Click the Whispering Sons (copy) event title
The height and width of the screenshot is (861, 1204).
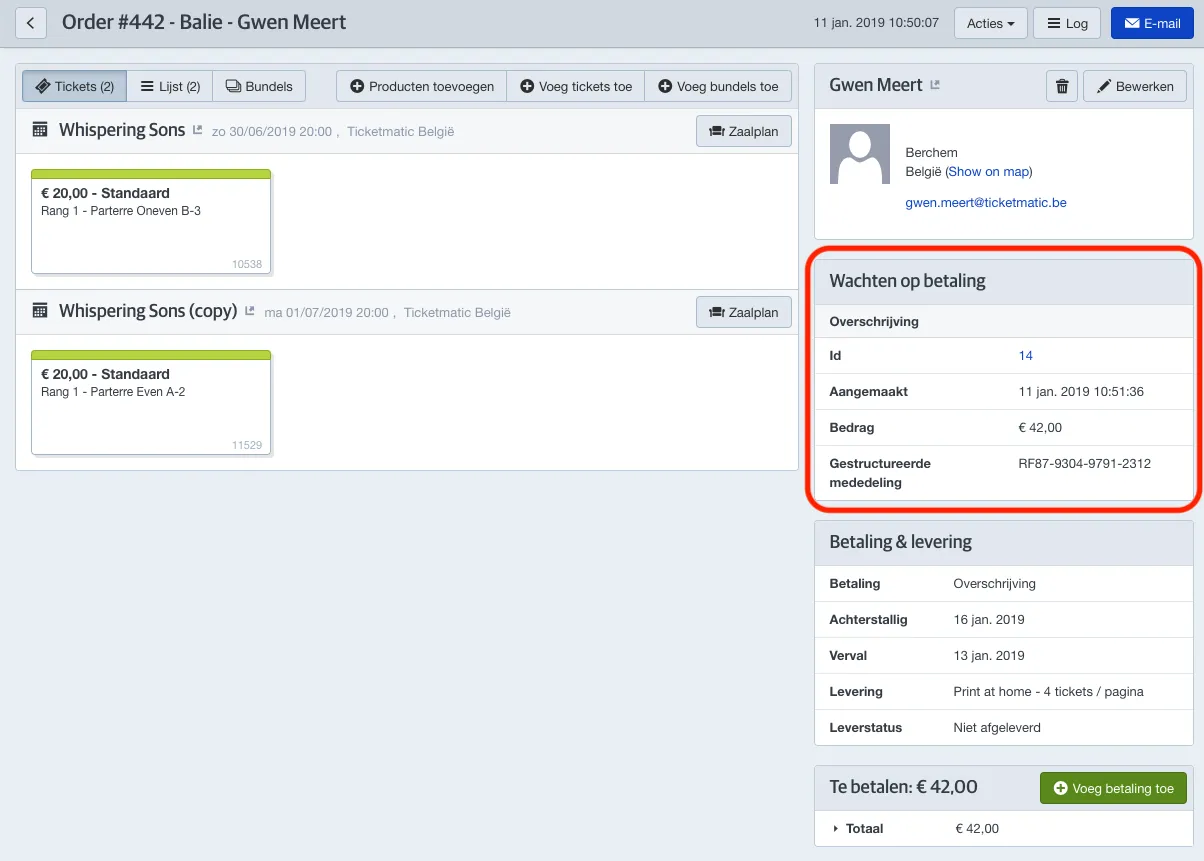coord(148,311)
